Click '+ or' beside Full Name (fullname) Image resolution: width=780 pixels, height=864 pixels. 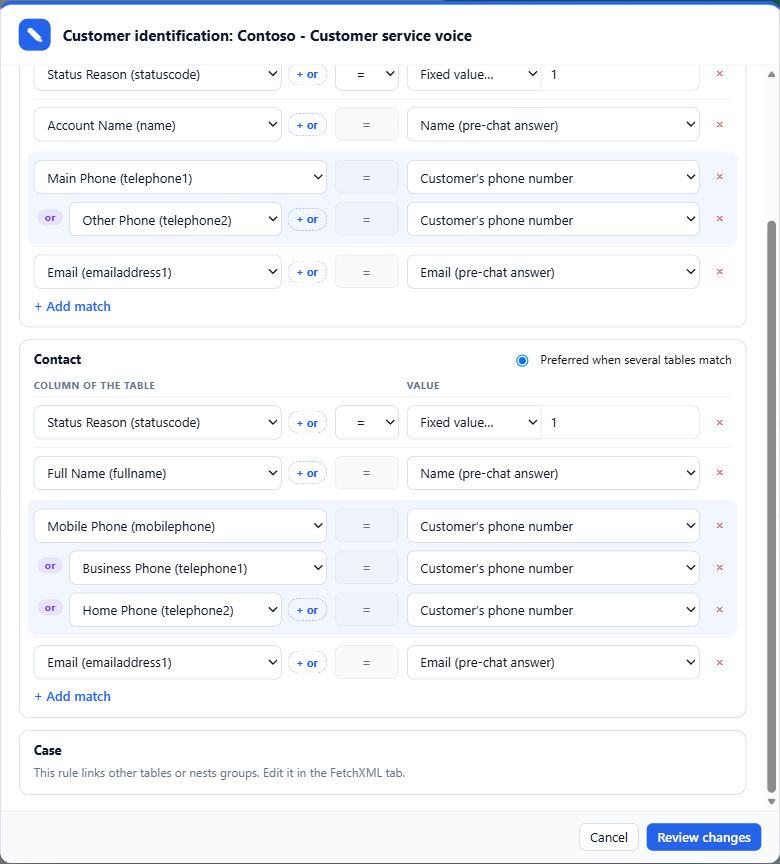tap(307, 473)
